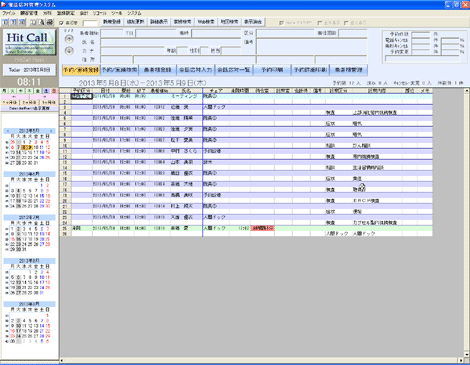Open the リコール menu
Viewport: 470px width, 365px height.
[x=99, y=13]
